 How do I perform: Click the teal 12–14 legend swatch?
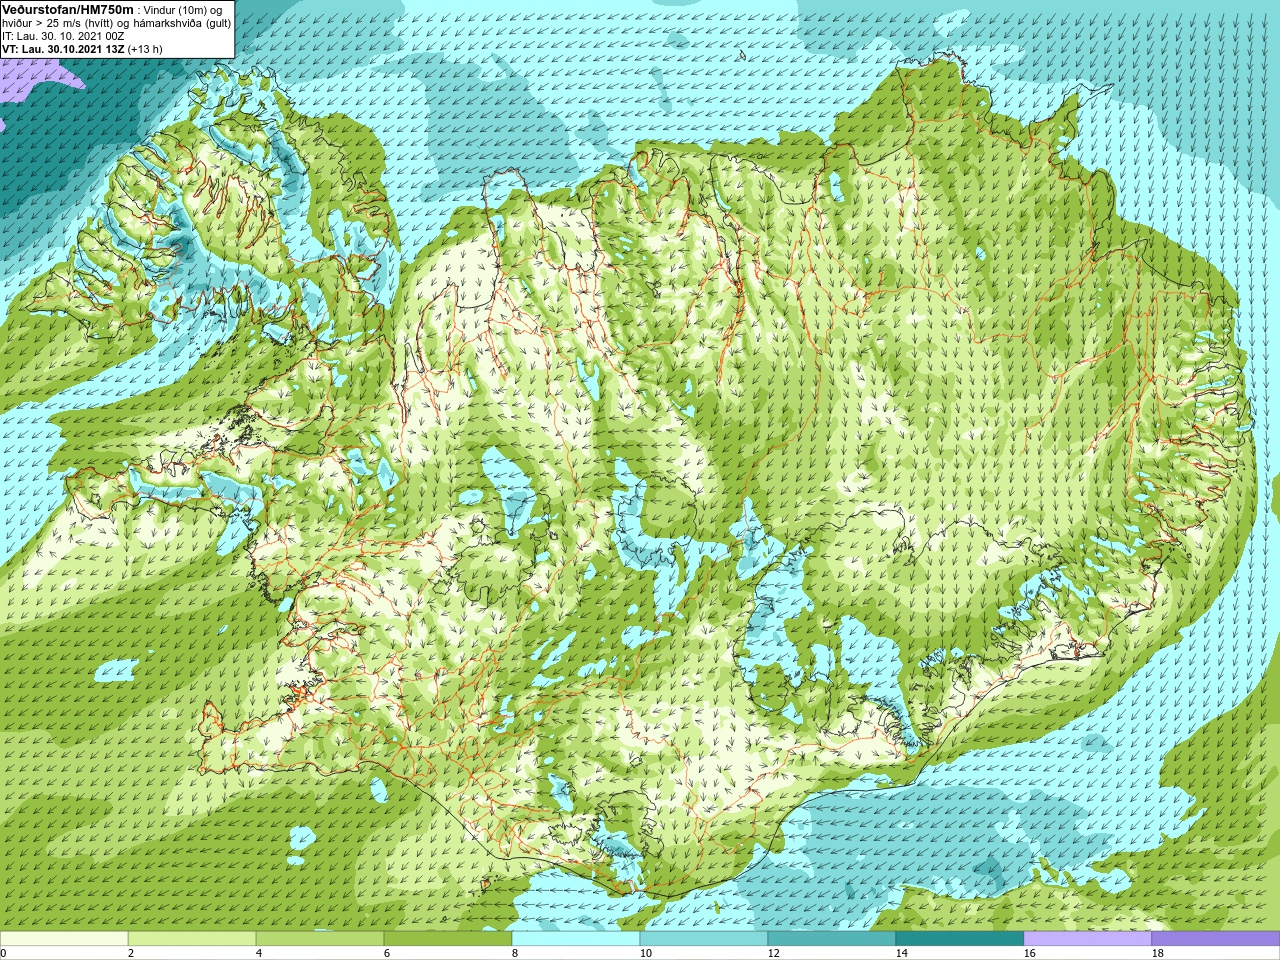[832, 939]
